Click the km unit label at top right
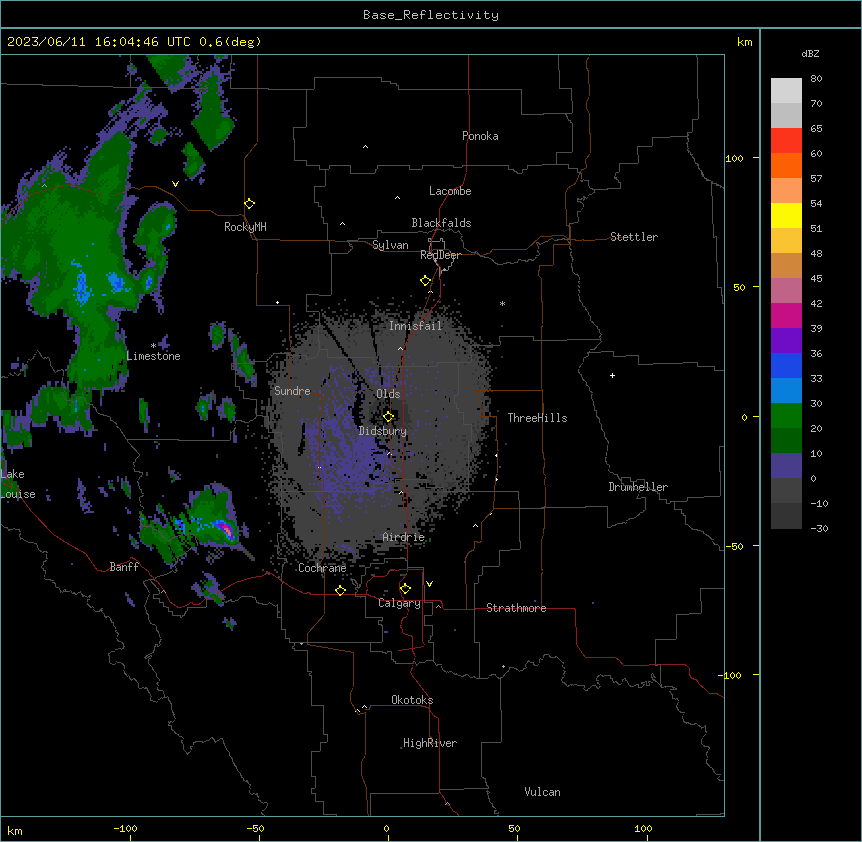 click(745, 42)
